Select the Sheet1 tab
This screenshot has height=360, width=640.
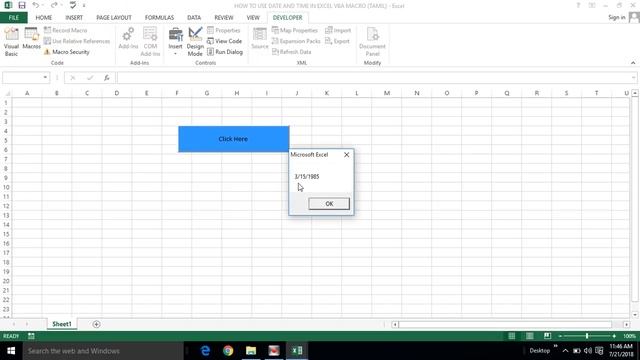[62, 324]
